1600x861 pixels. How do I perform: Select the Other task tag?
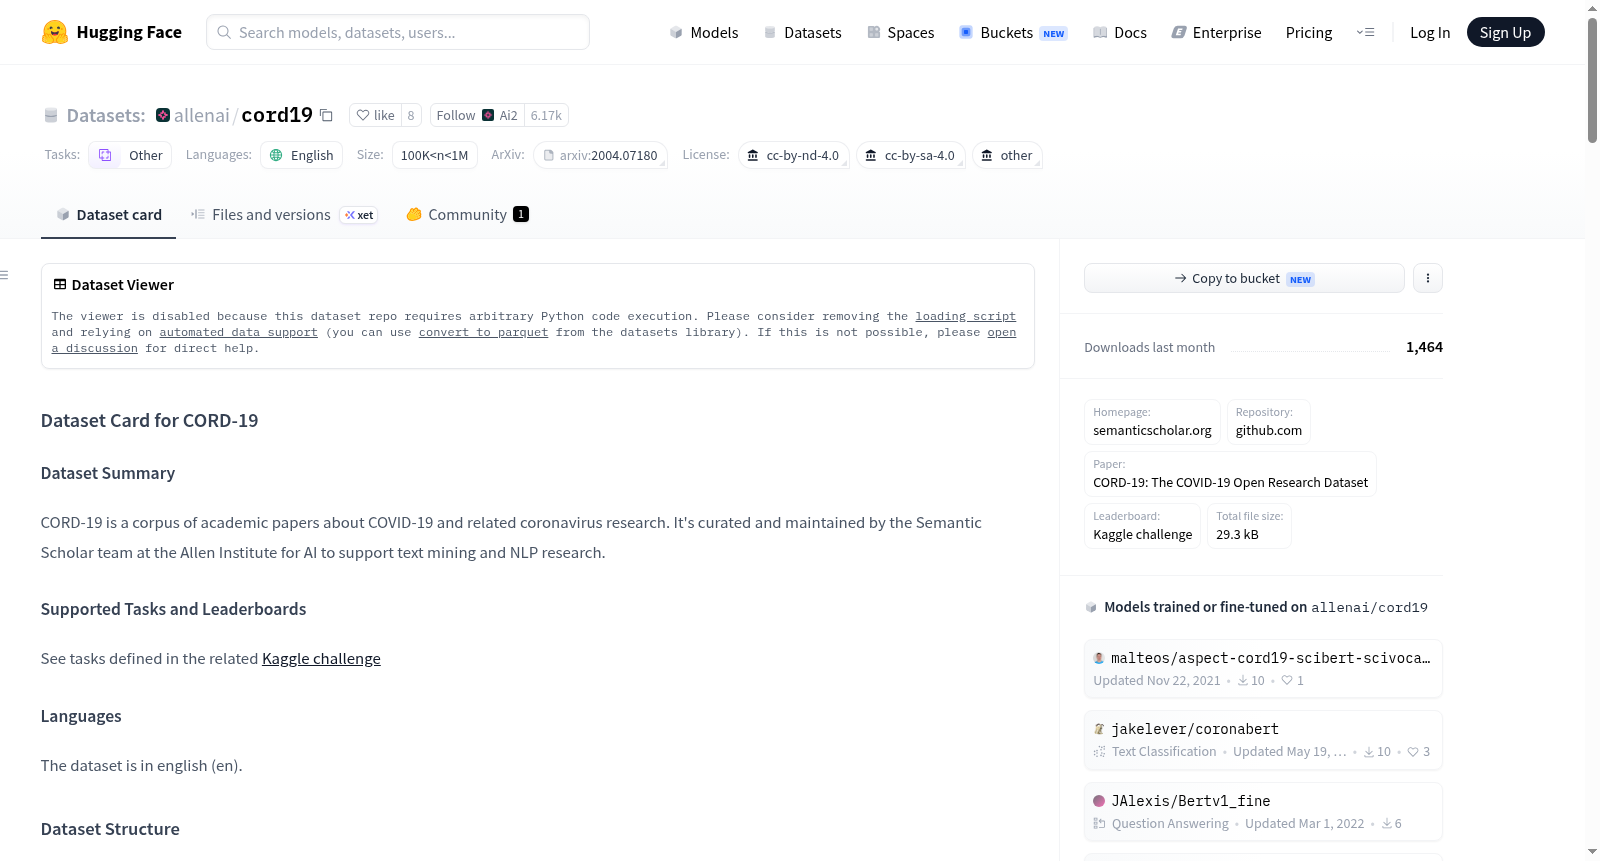point(131,155)
